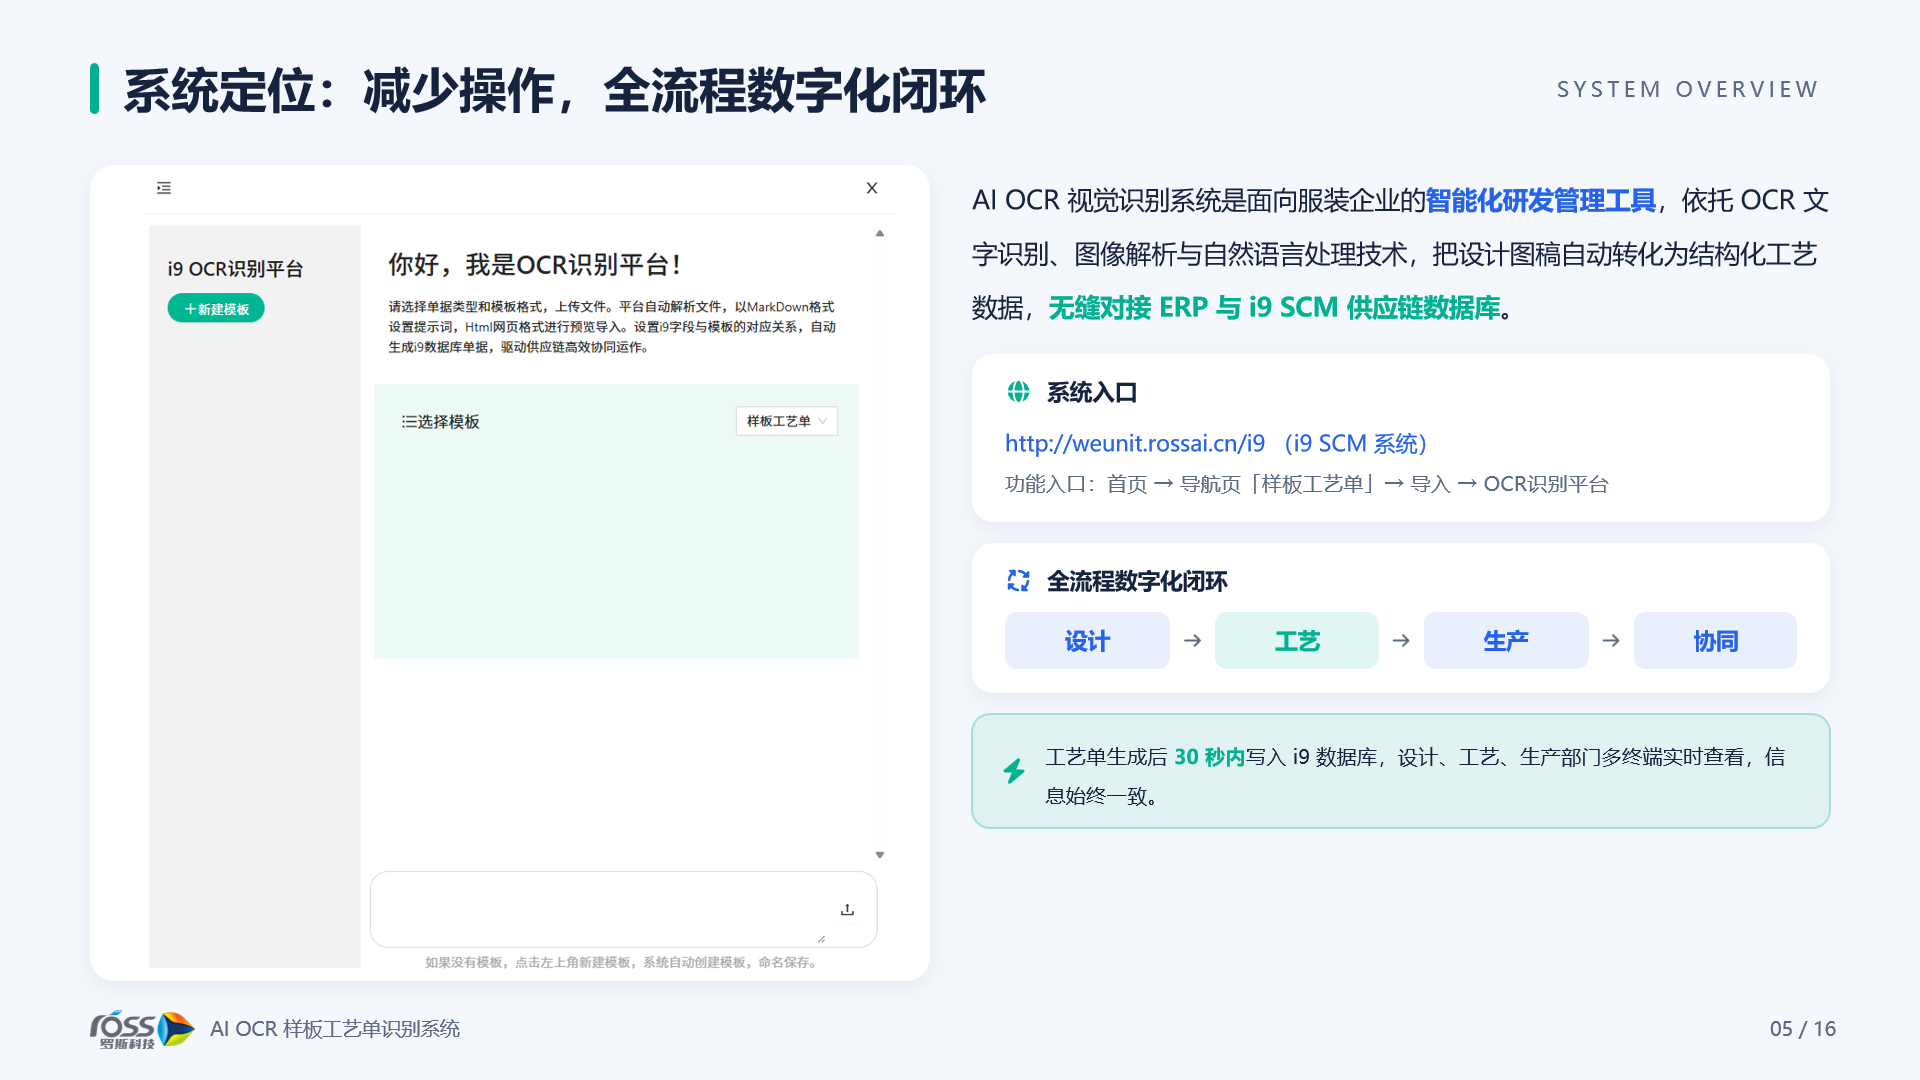Select the 协同 stage box
Image resolution: width=1920 pixels, height=1080 pixels.
[x=1715, y=641]
